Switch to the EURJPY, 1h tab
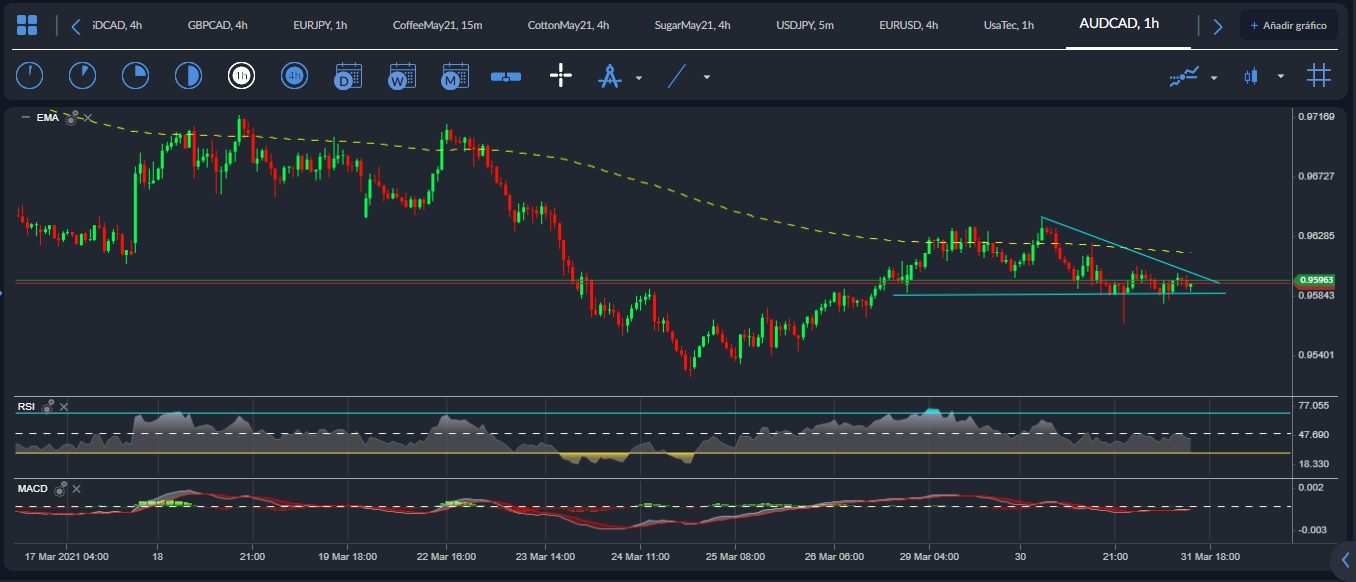Viewport: 1356px width, 582px height. [320, 25]
